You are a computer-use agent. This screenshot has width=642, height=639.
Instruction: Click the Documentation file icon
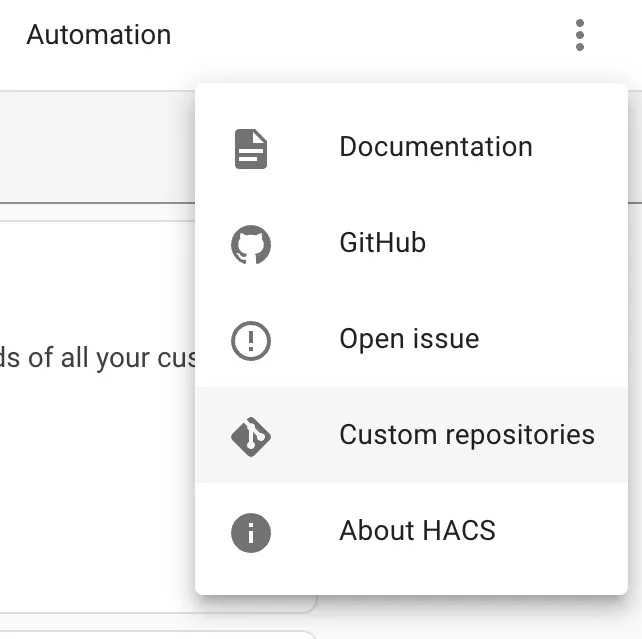(x=251, y=149)
